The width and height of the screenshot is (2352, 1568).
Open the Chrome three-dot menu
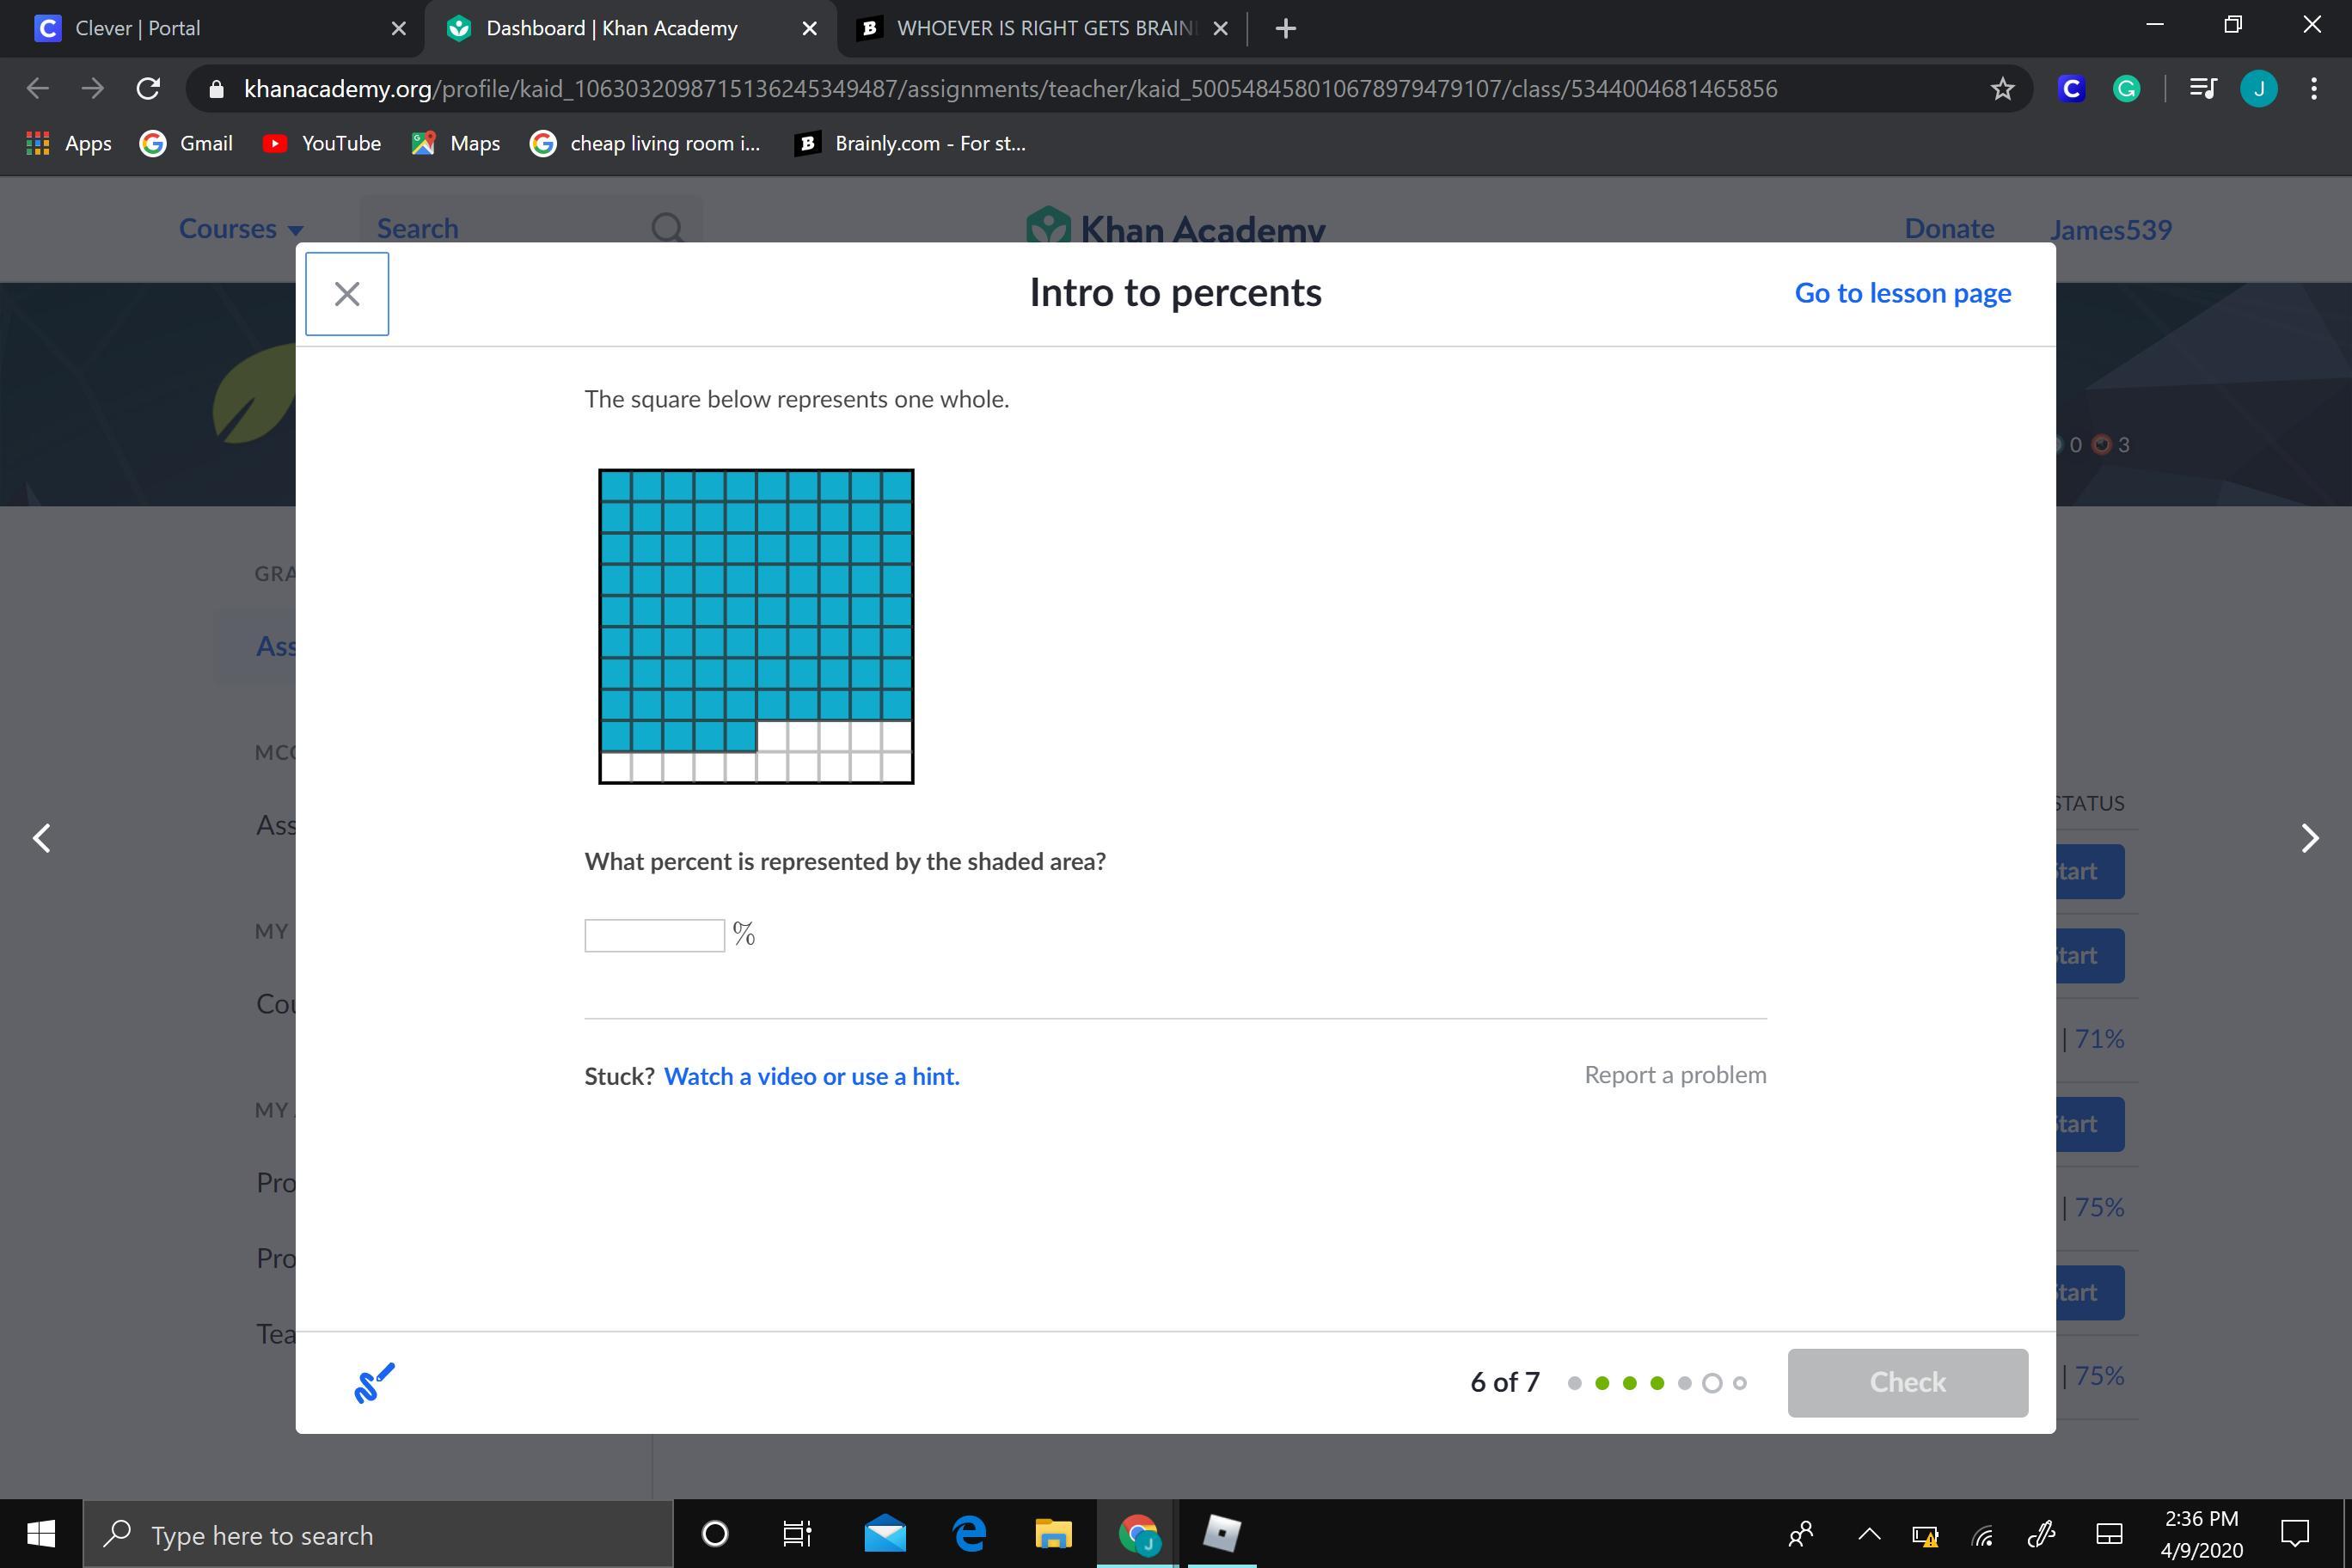pyautogui.click(x=2313, y=89)
